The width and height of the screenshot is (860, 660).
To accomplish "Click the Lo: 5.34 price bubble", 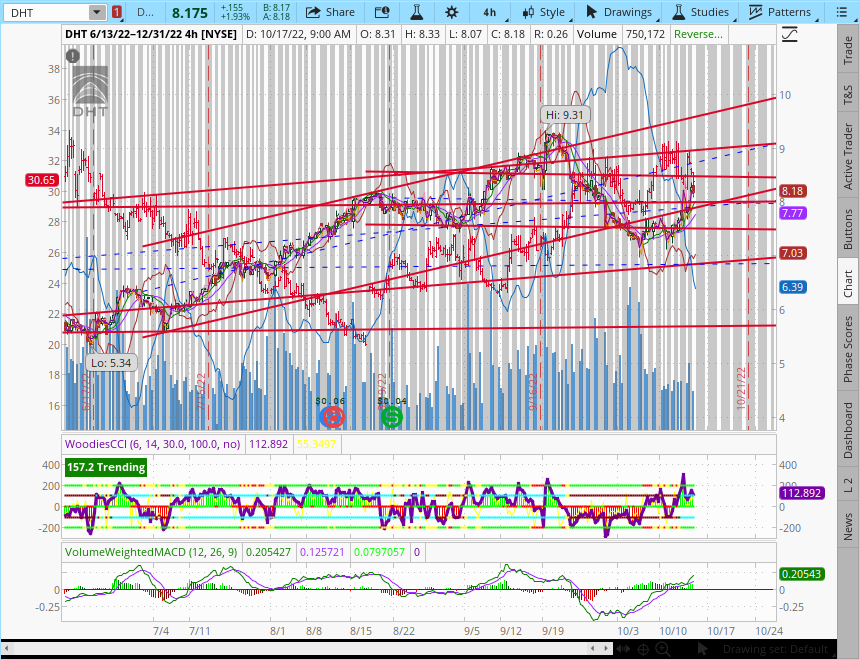I will (x=111, y=363).
